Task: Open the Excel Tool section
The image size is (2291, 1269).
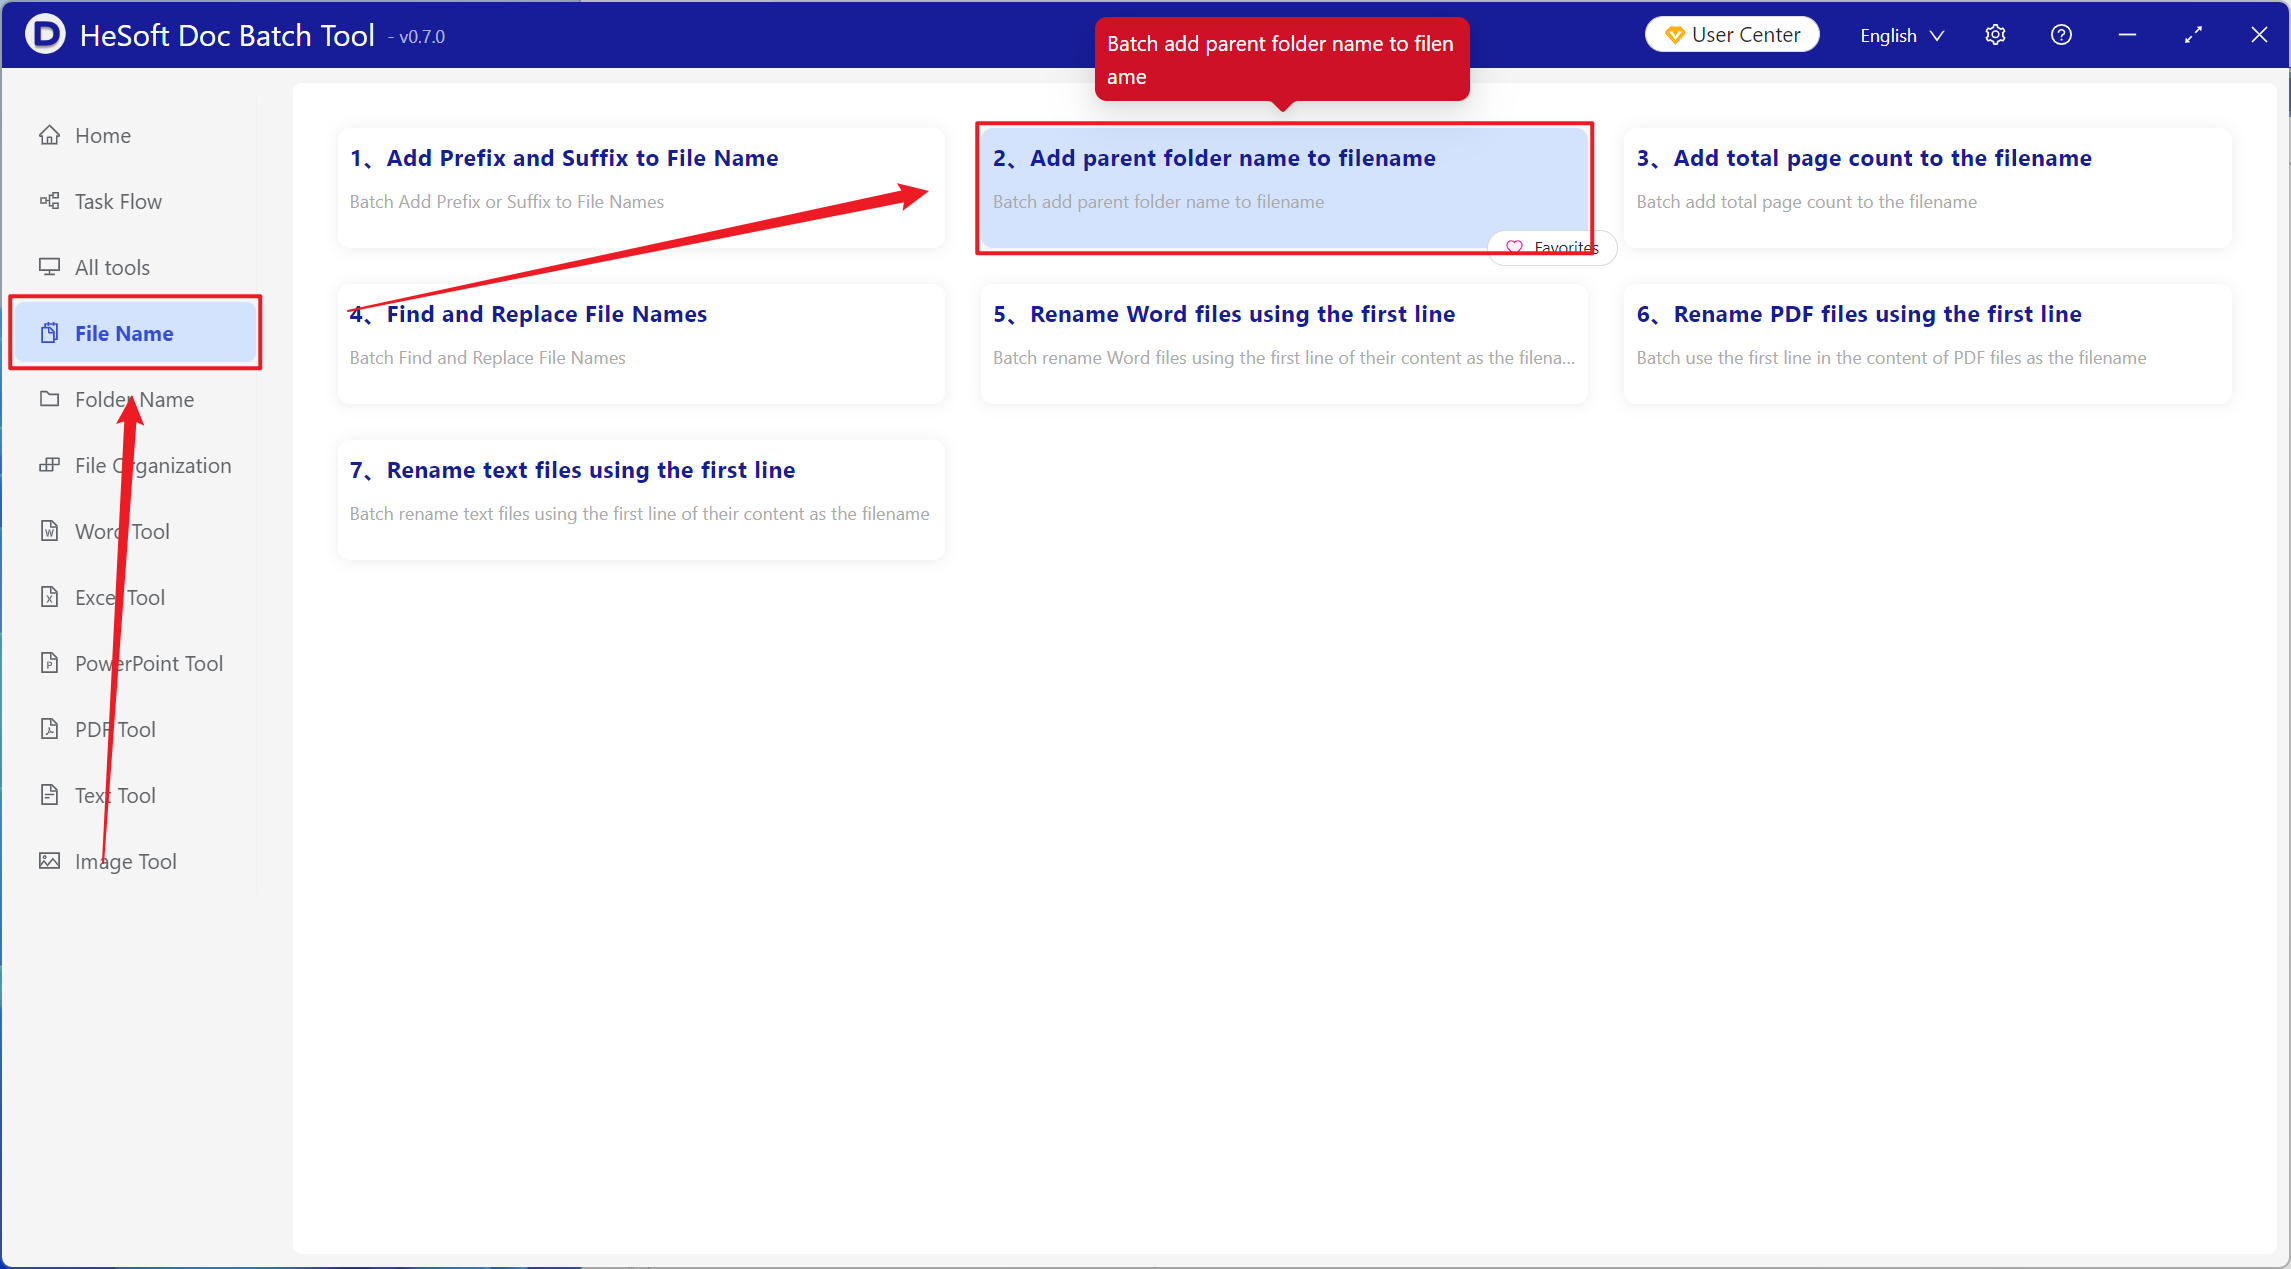Action: point(120,597)
